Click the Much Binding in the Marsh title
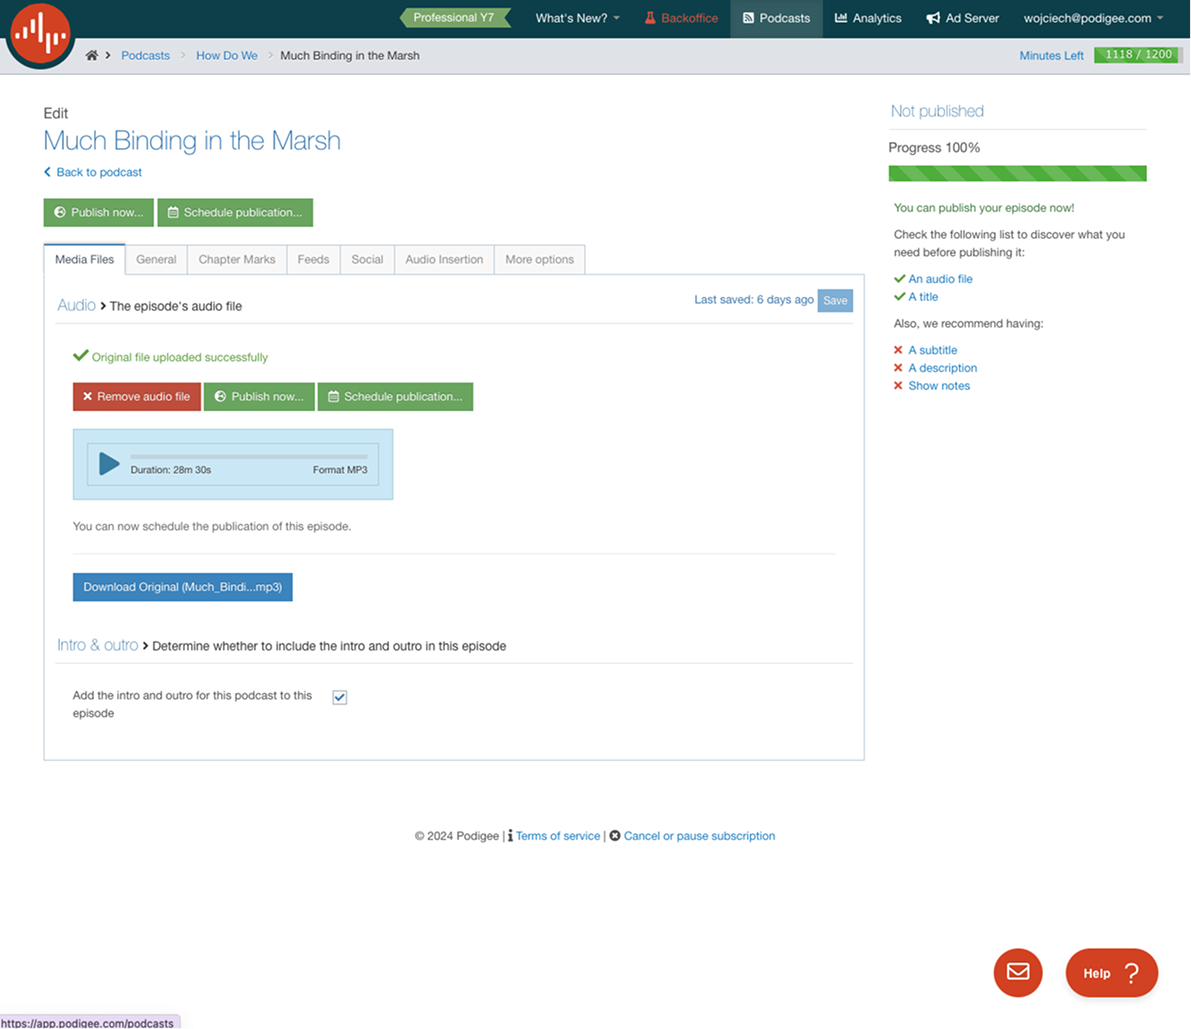 [x=192, y=140]
